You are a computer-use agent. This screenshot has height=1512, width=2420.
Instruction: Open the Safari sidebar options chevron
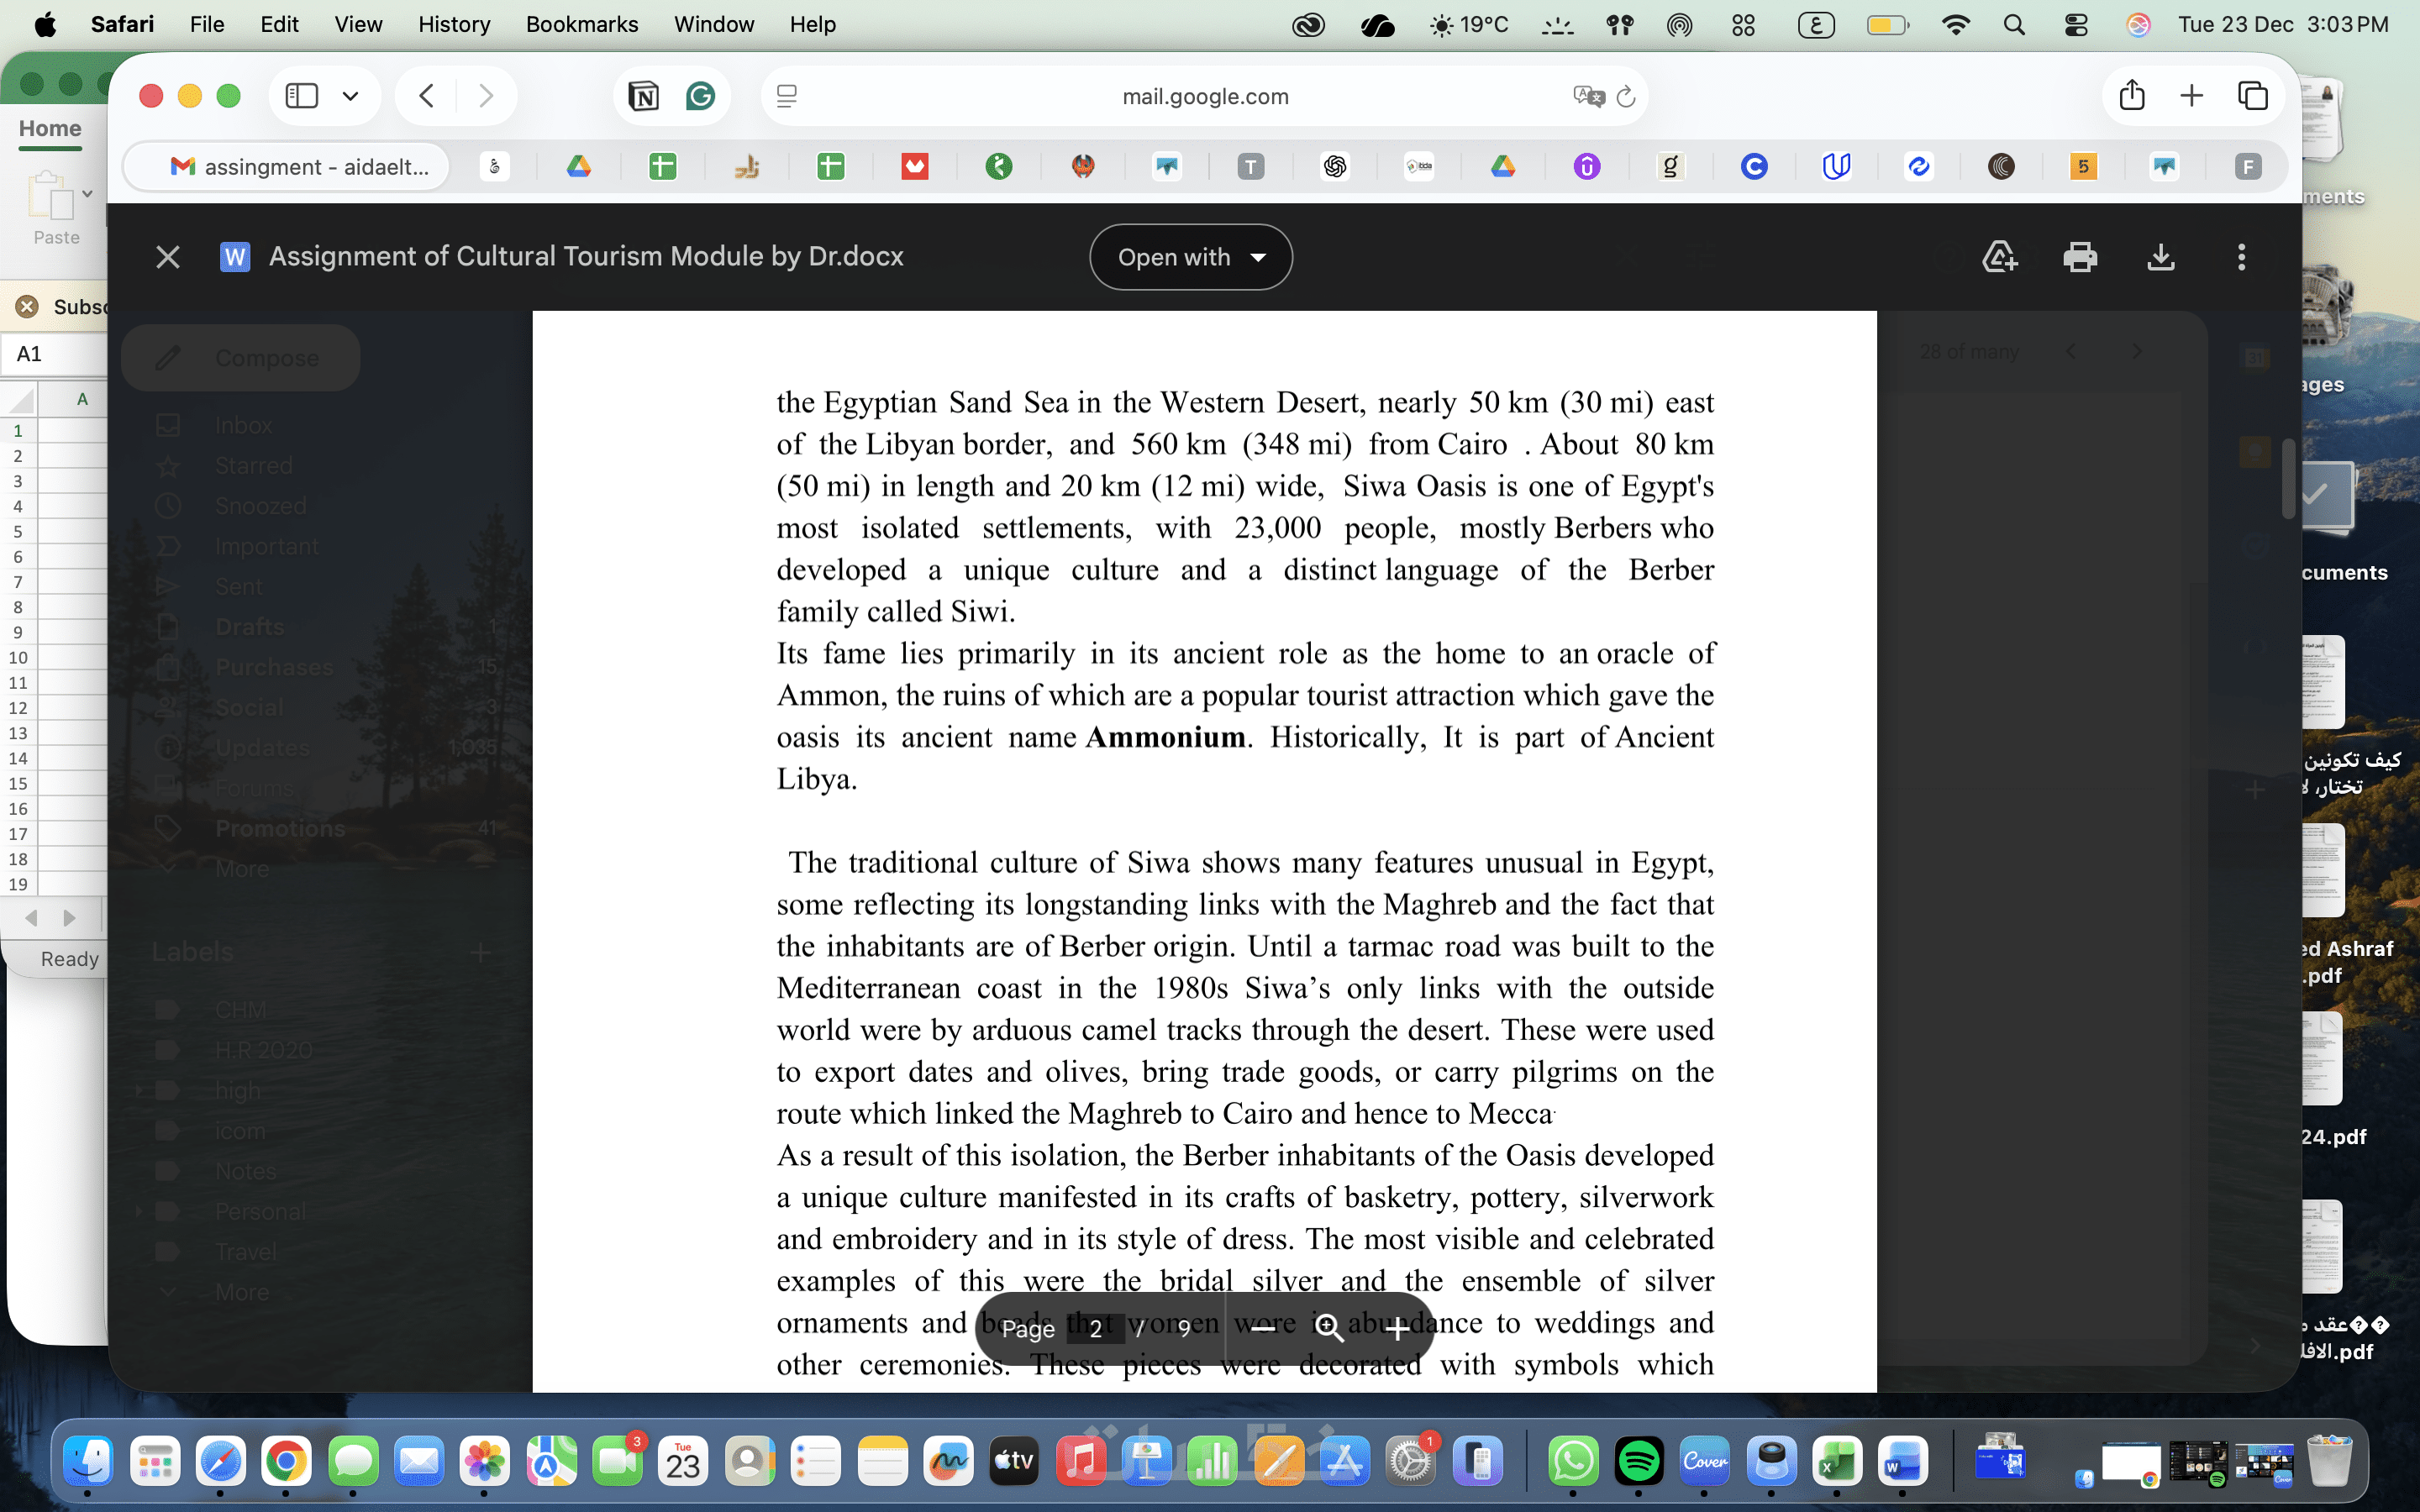(350, 96)
